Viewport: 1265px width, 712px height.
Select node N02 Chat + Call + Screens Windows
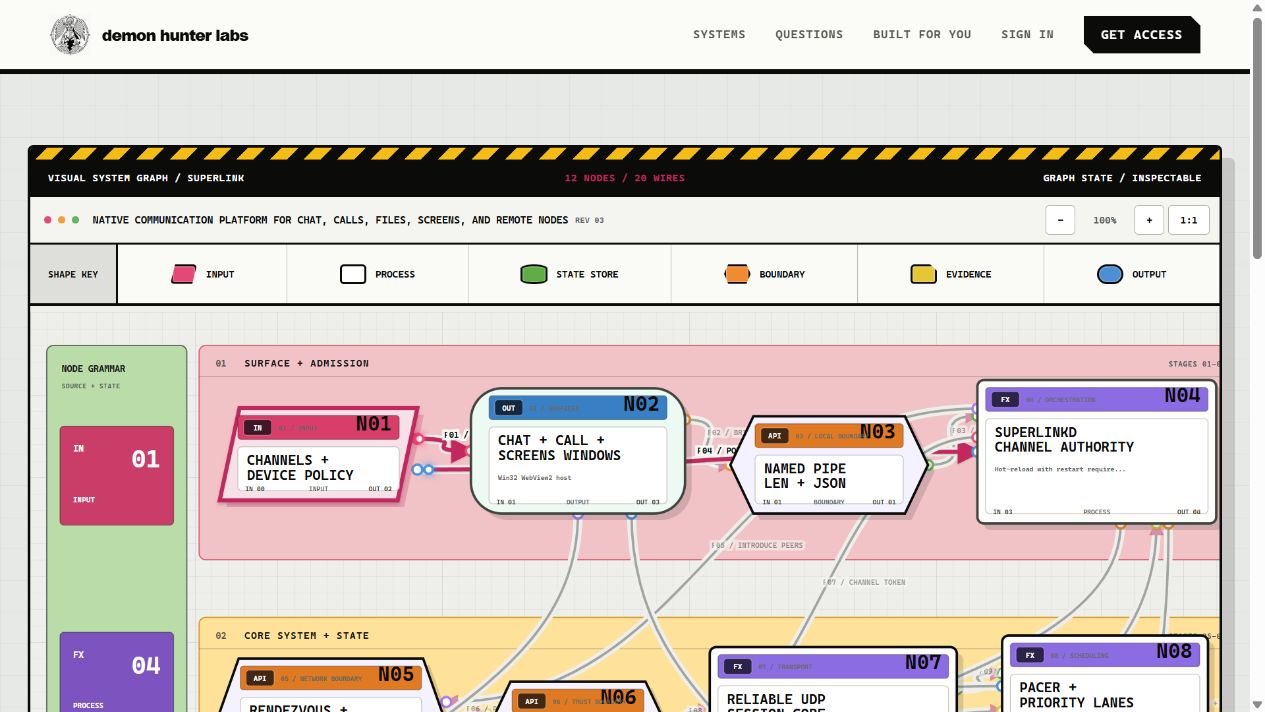[x=578, y=451]
